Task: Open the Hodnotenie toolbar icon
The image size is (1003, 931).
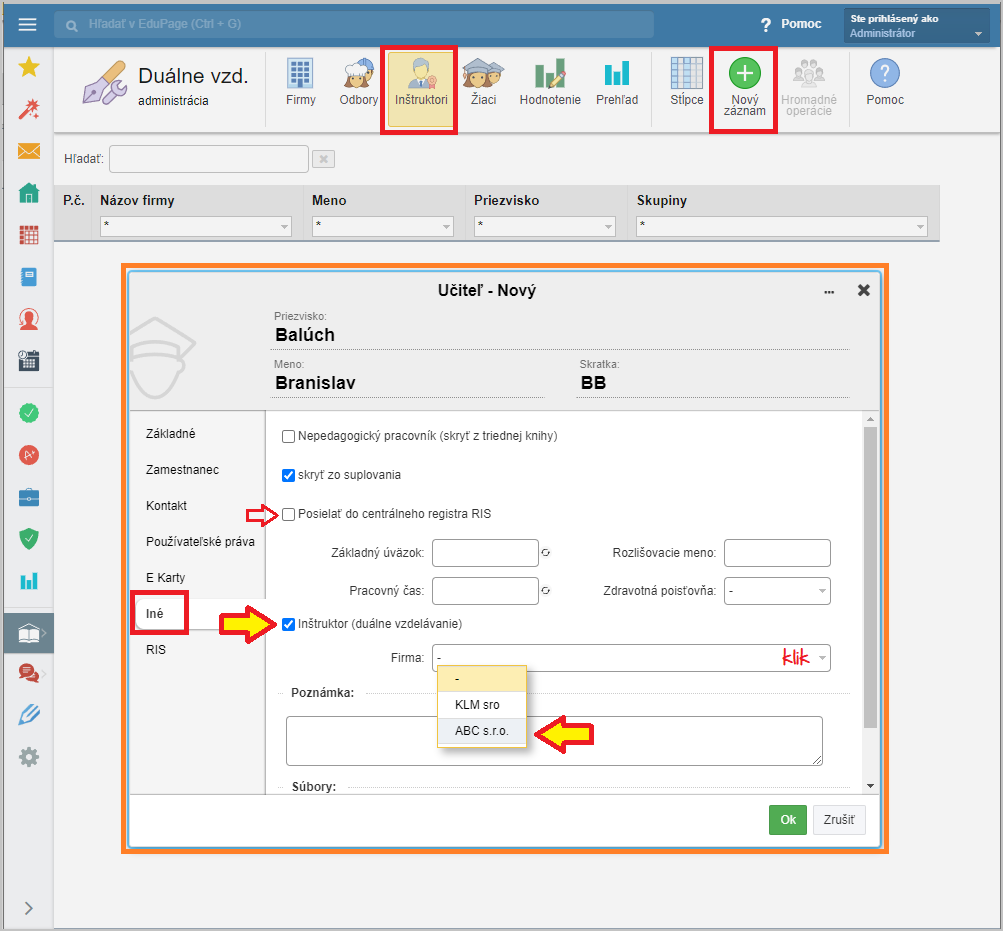Action: click(x=550, y=82)
